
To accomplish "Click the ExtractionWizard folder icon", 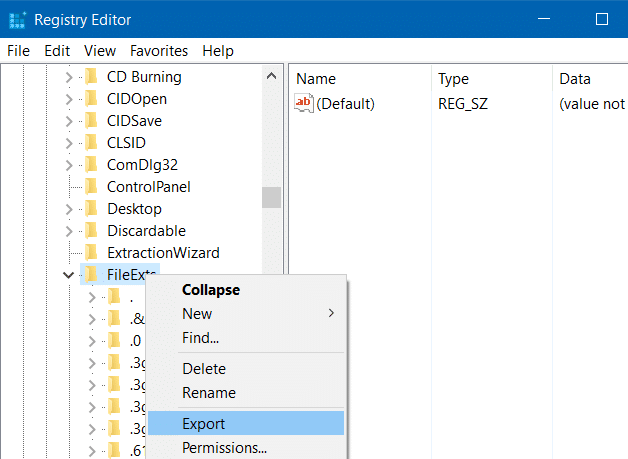I will (x=92, y=252).
